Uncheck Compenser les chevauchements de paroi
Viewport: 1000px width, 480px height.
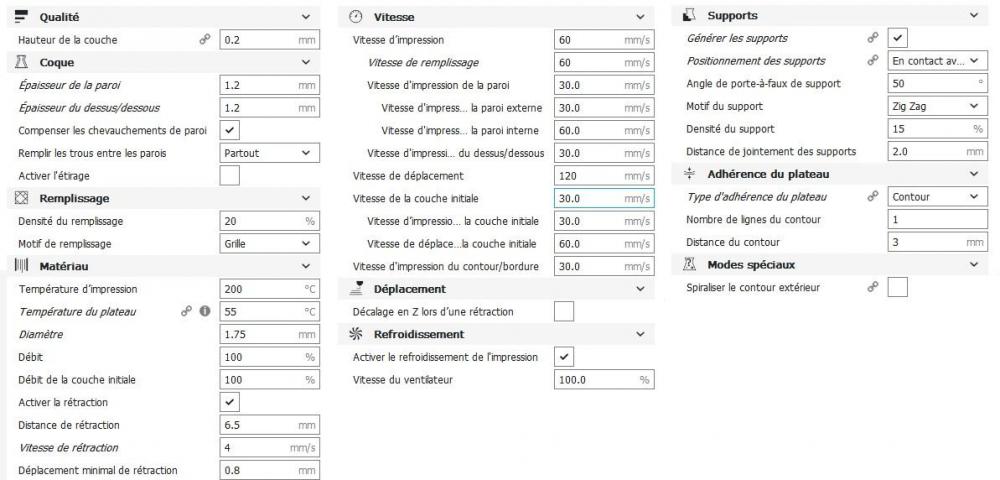[x=230, y=130]
